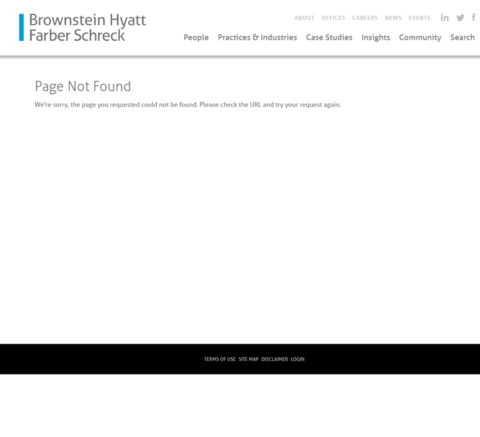The image size is (480, 437).
Task: Open Terms of Use in footer
Action: [220, 359]
